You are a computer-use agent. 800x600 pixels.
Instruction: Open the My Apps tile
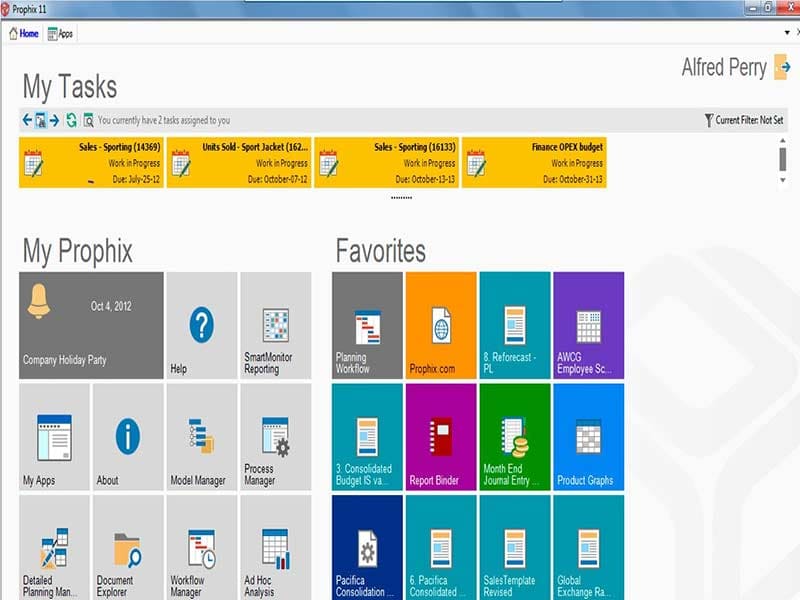(x=52, y=442)
